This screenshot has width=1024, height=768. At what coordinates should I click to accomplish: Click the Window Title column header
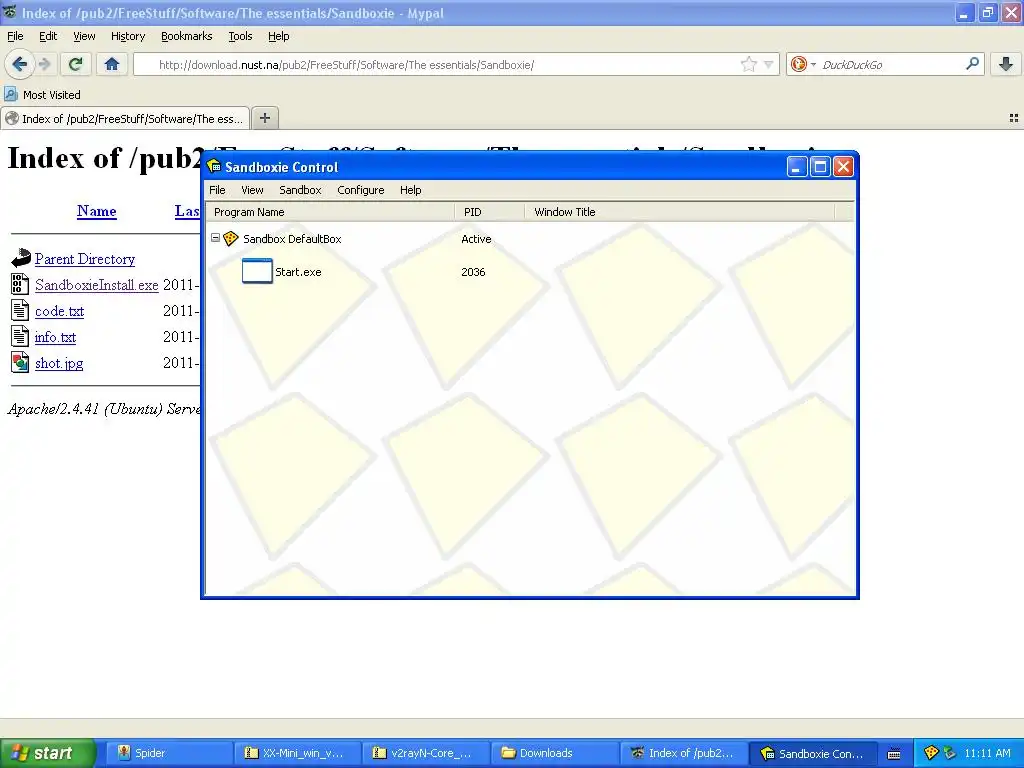680,212
